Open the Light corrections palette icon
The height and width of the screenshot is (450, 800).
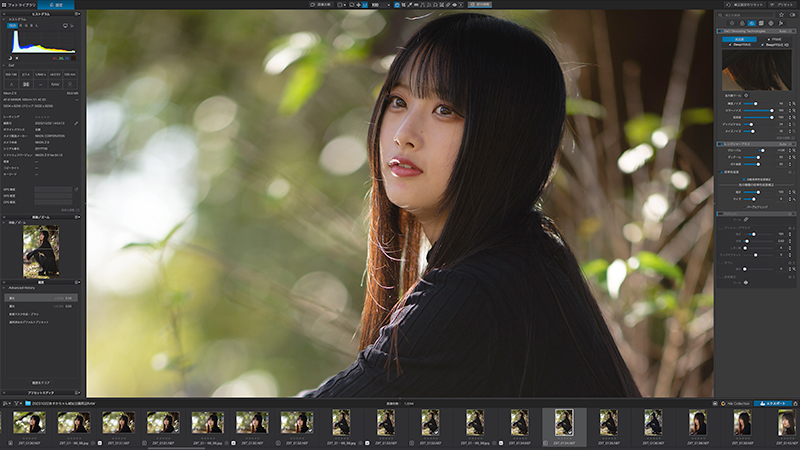tap(732, 23)
